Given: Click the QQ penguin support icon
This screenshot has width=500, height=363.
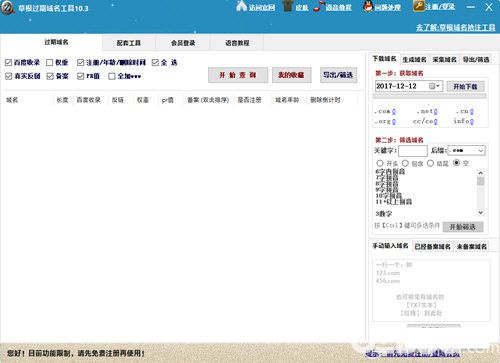Looking at the screenshot, I should pos(368,7).
